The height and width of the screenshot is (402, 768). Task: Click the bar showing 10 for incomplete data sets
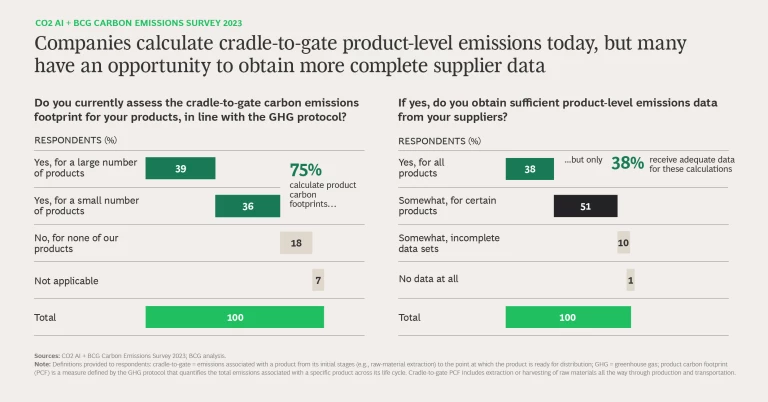pyautogui.click(x=624, y=243)
